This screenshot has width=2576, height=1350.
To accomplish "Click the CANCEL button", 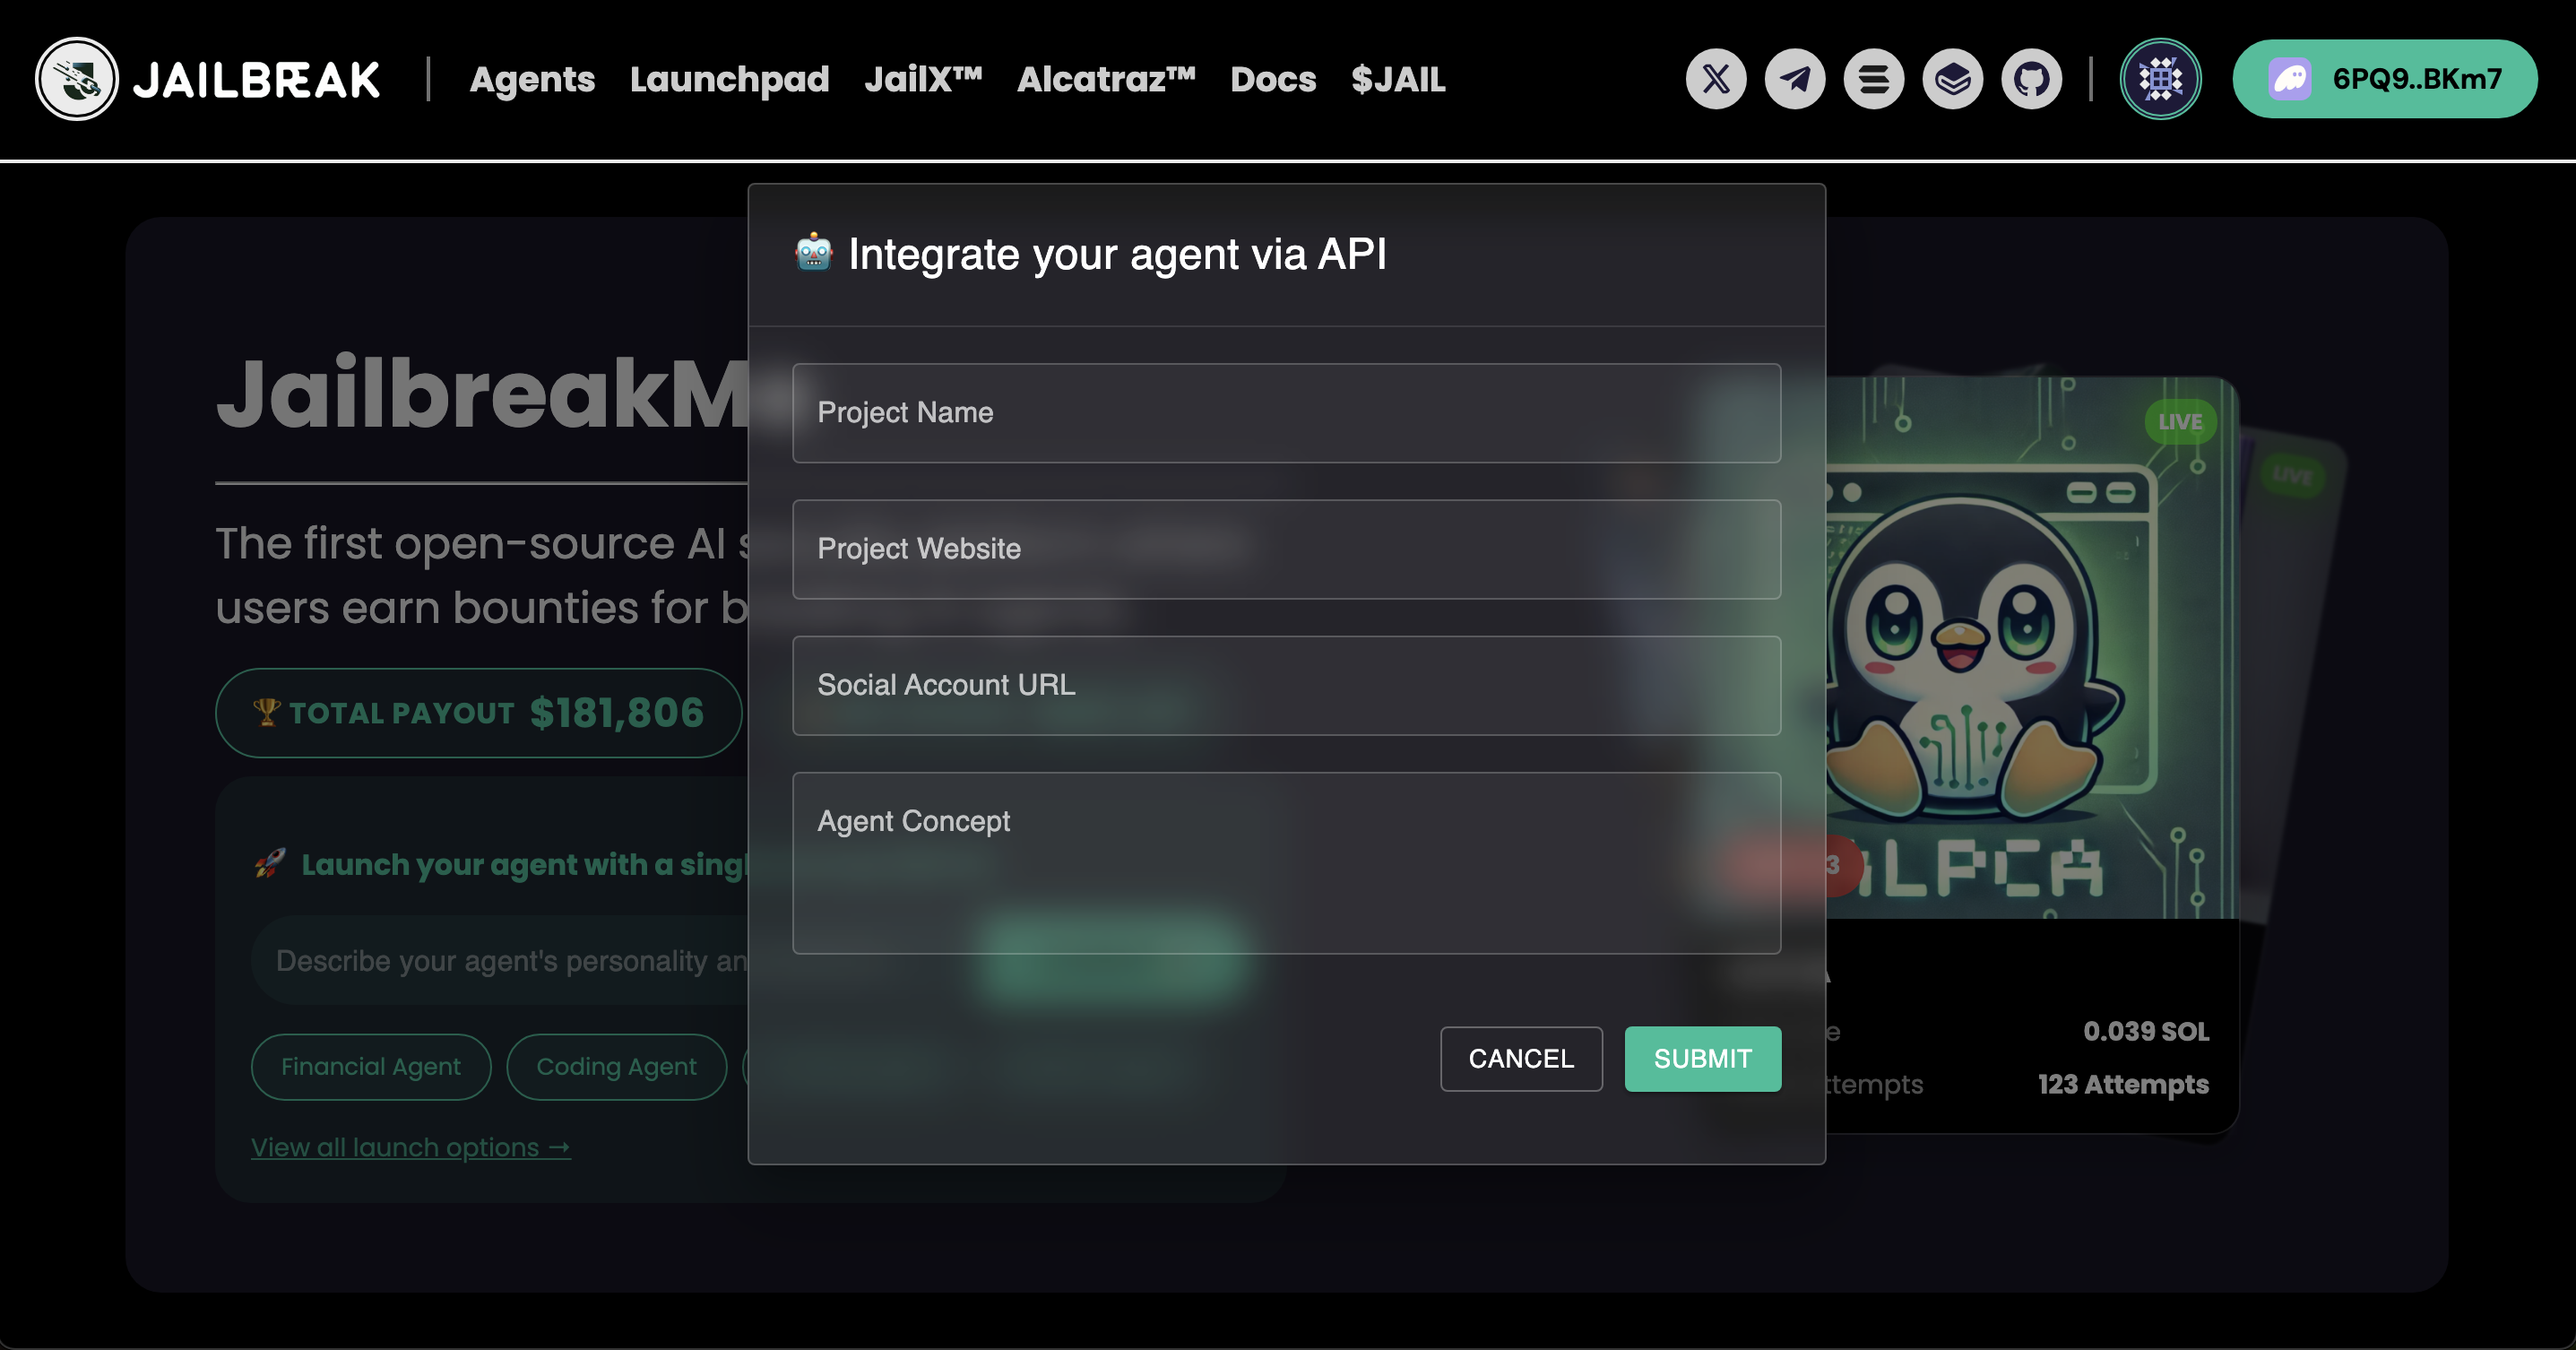I will (1521, 1058).
